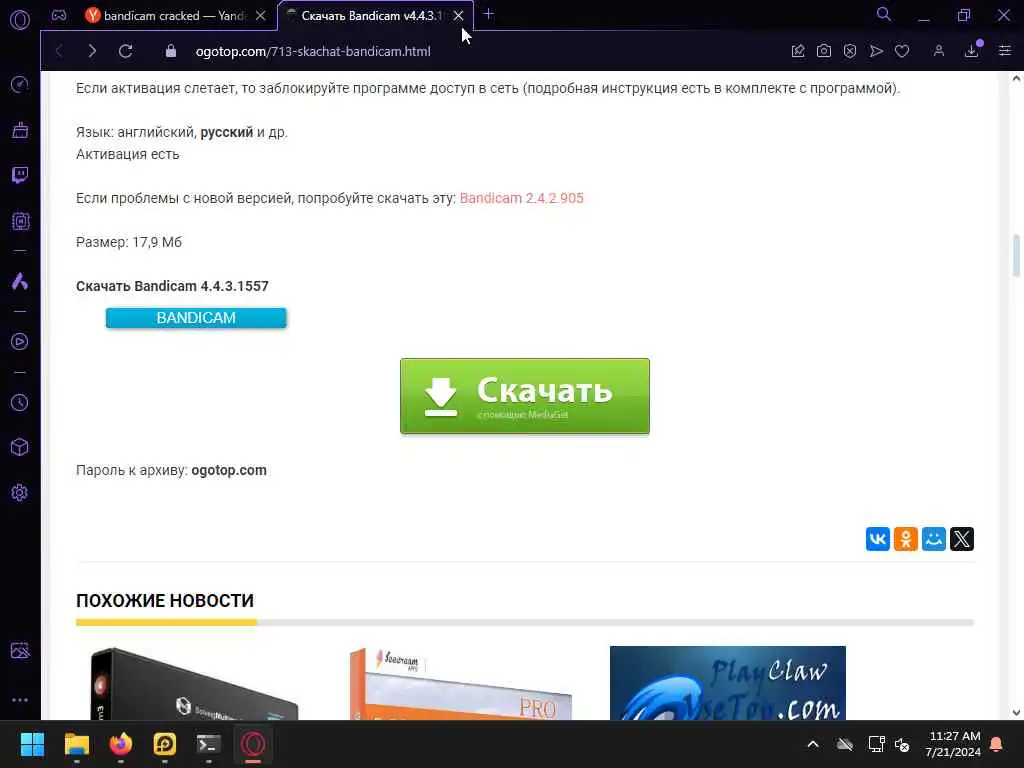
Task: Open the Opera menu logo
Action: (20, 20)
